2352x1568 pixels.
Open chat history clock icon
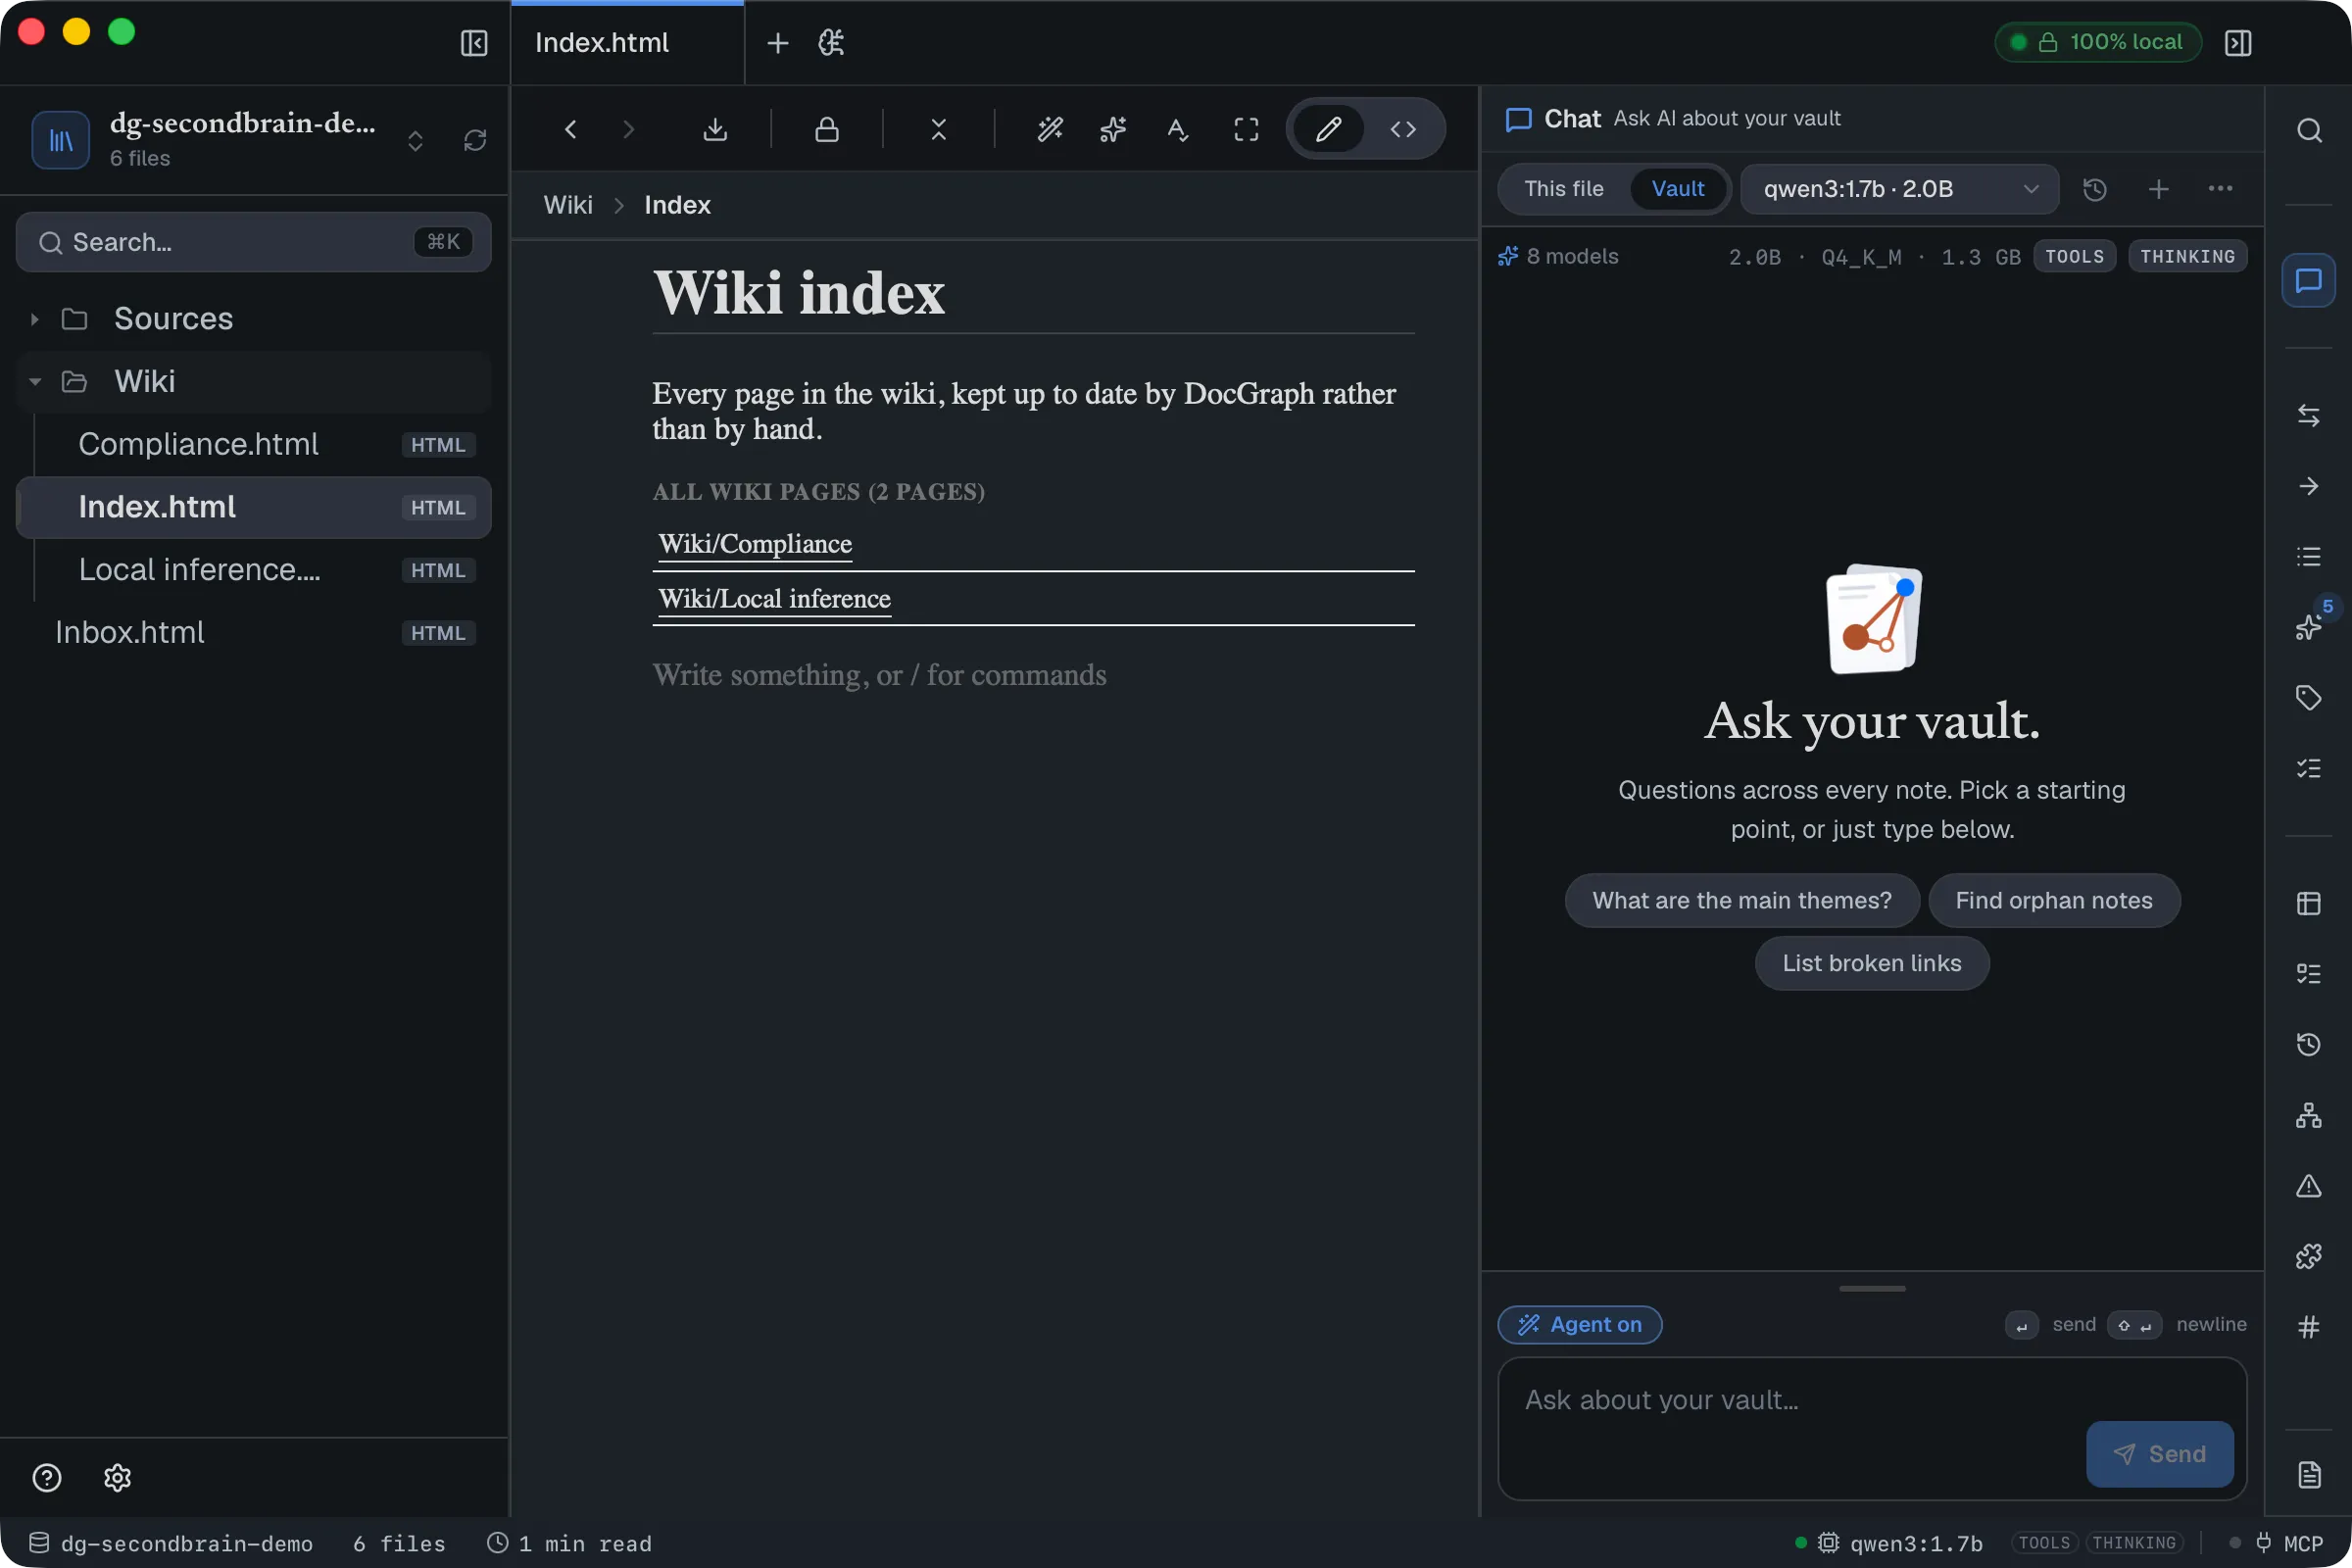(2095, 189)
